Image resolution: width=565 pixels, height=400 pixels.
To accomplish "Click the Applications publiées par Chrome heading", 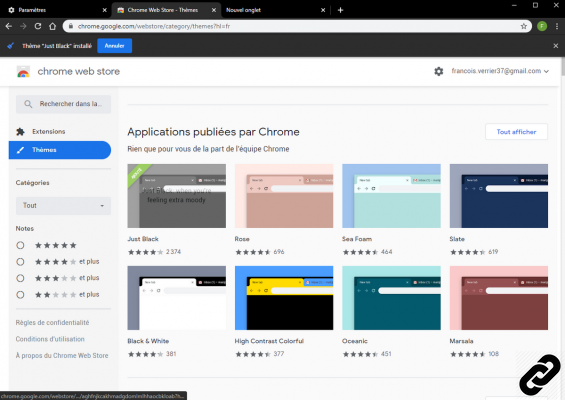I will 213,132.
